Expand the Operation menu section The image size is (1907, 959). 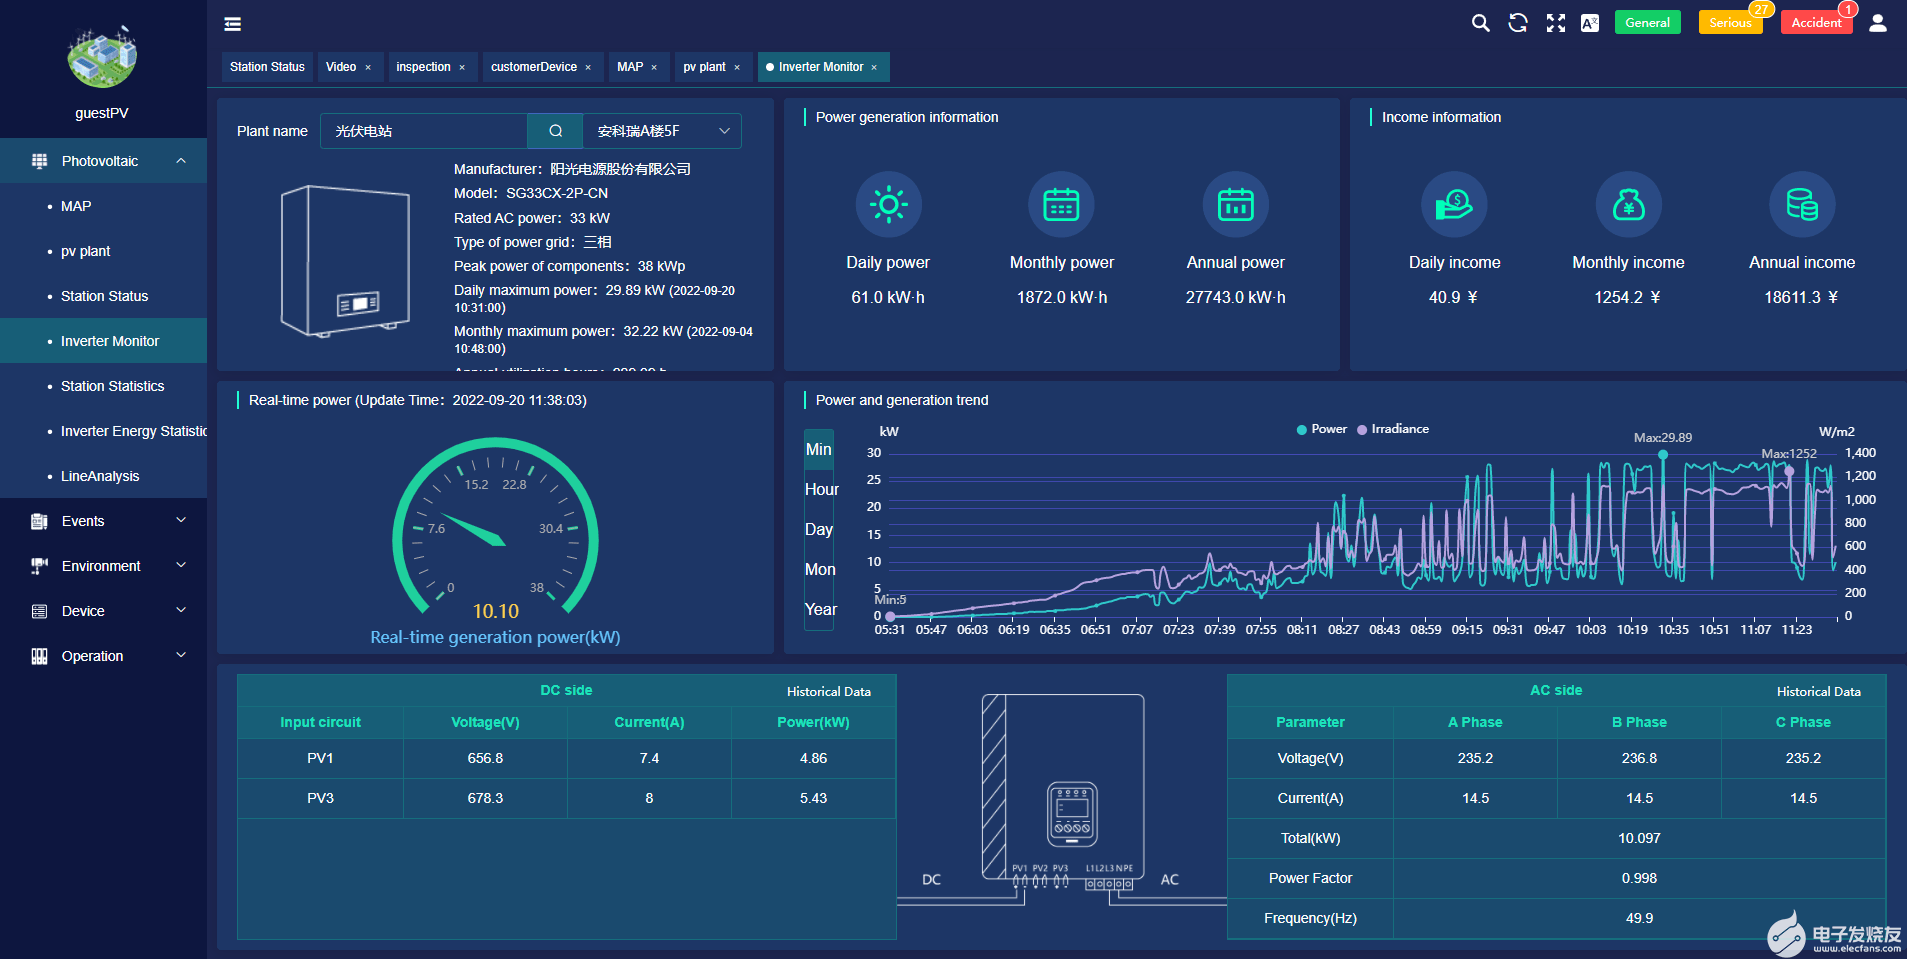click(x=181, y=655)
